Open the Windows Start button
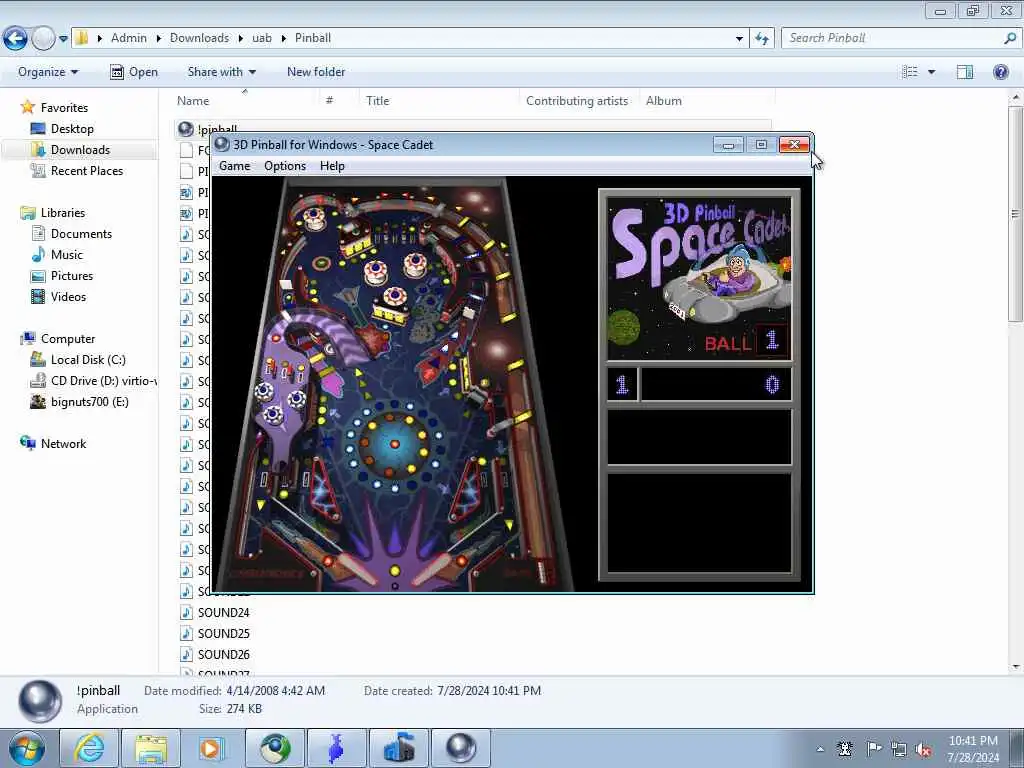1024x768 pixels. 27,748
